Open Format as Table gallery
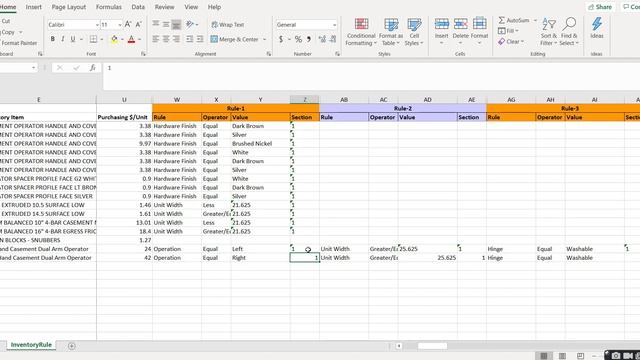640x360 pixels. pyautogui.click(x=391, y=32)
